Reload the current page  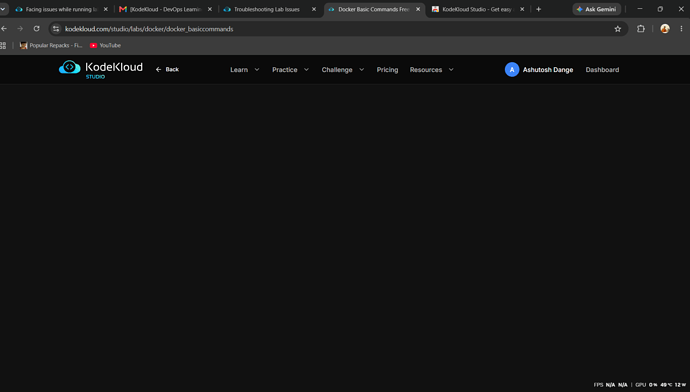[37, 29]
